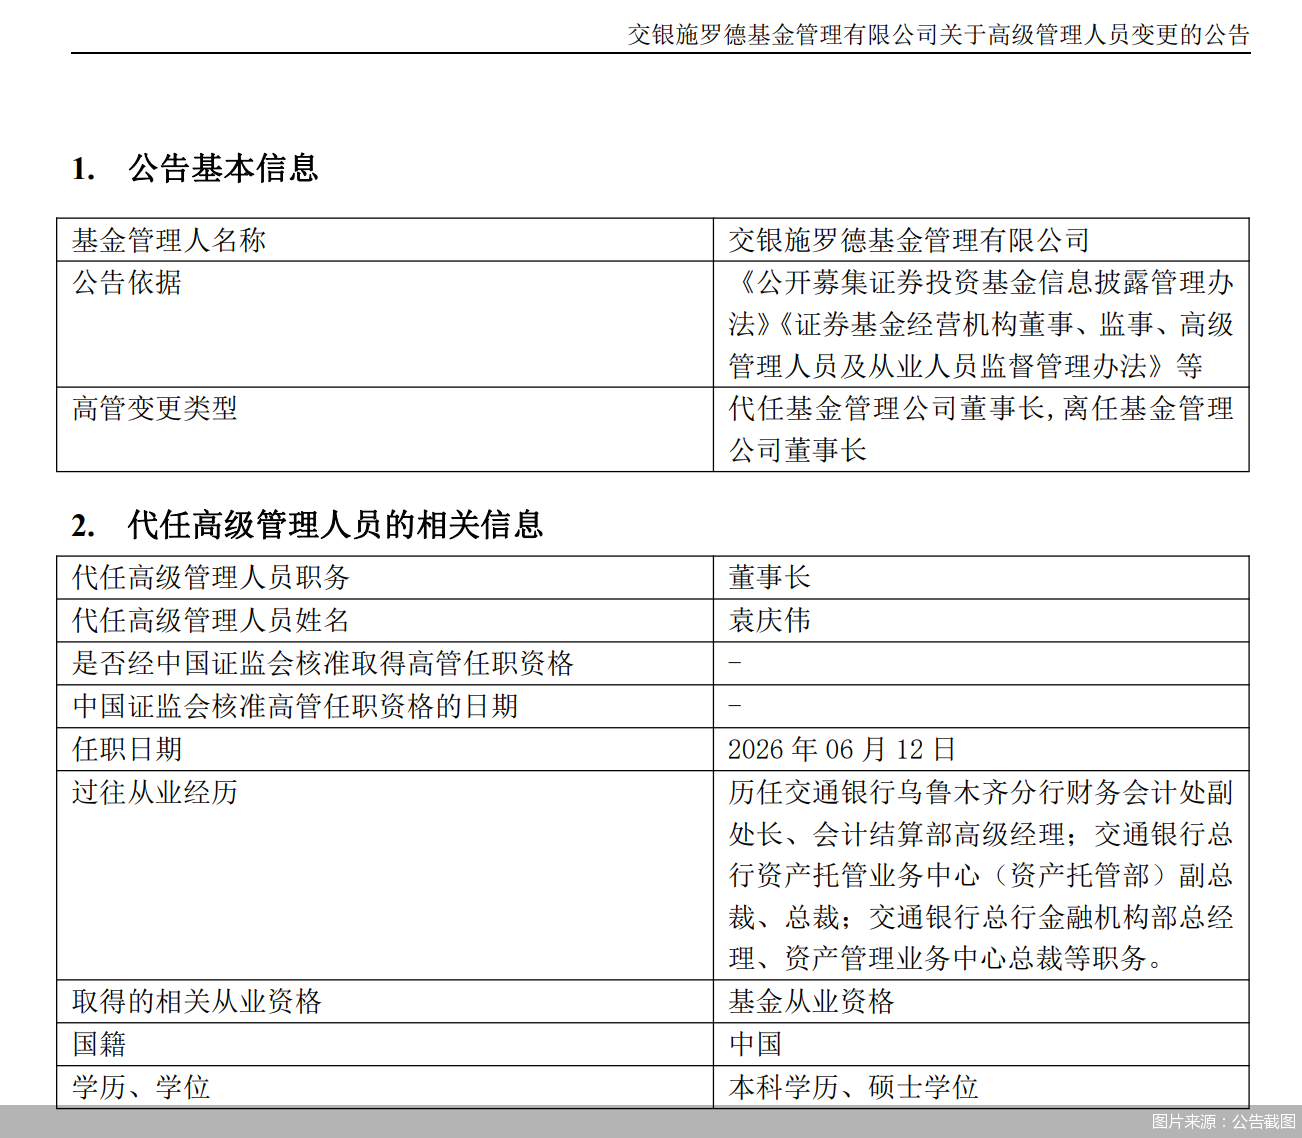Click the label '过往从业经历'
Screen dimensions: 1302x1138
click(155, 792)
